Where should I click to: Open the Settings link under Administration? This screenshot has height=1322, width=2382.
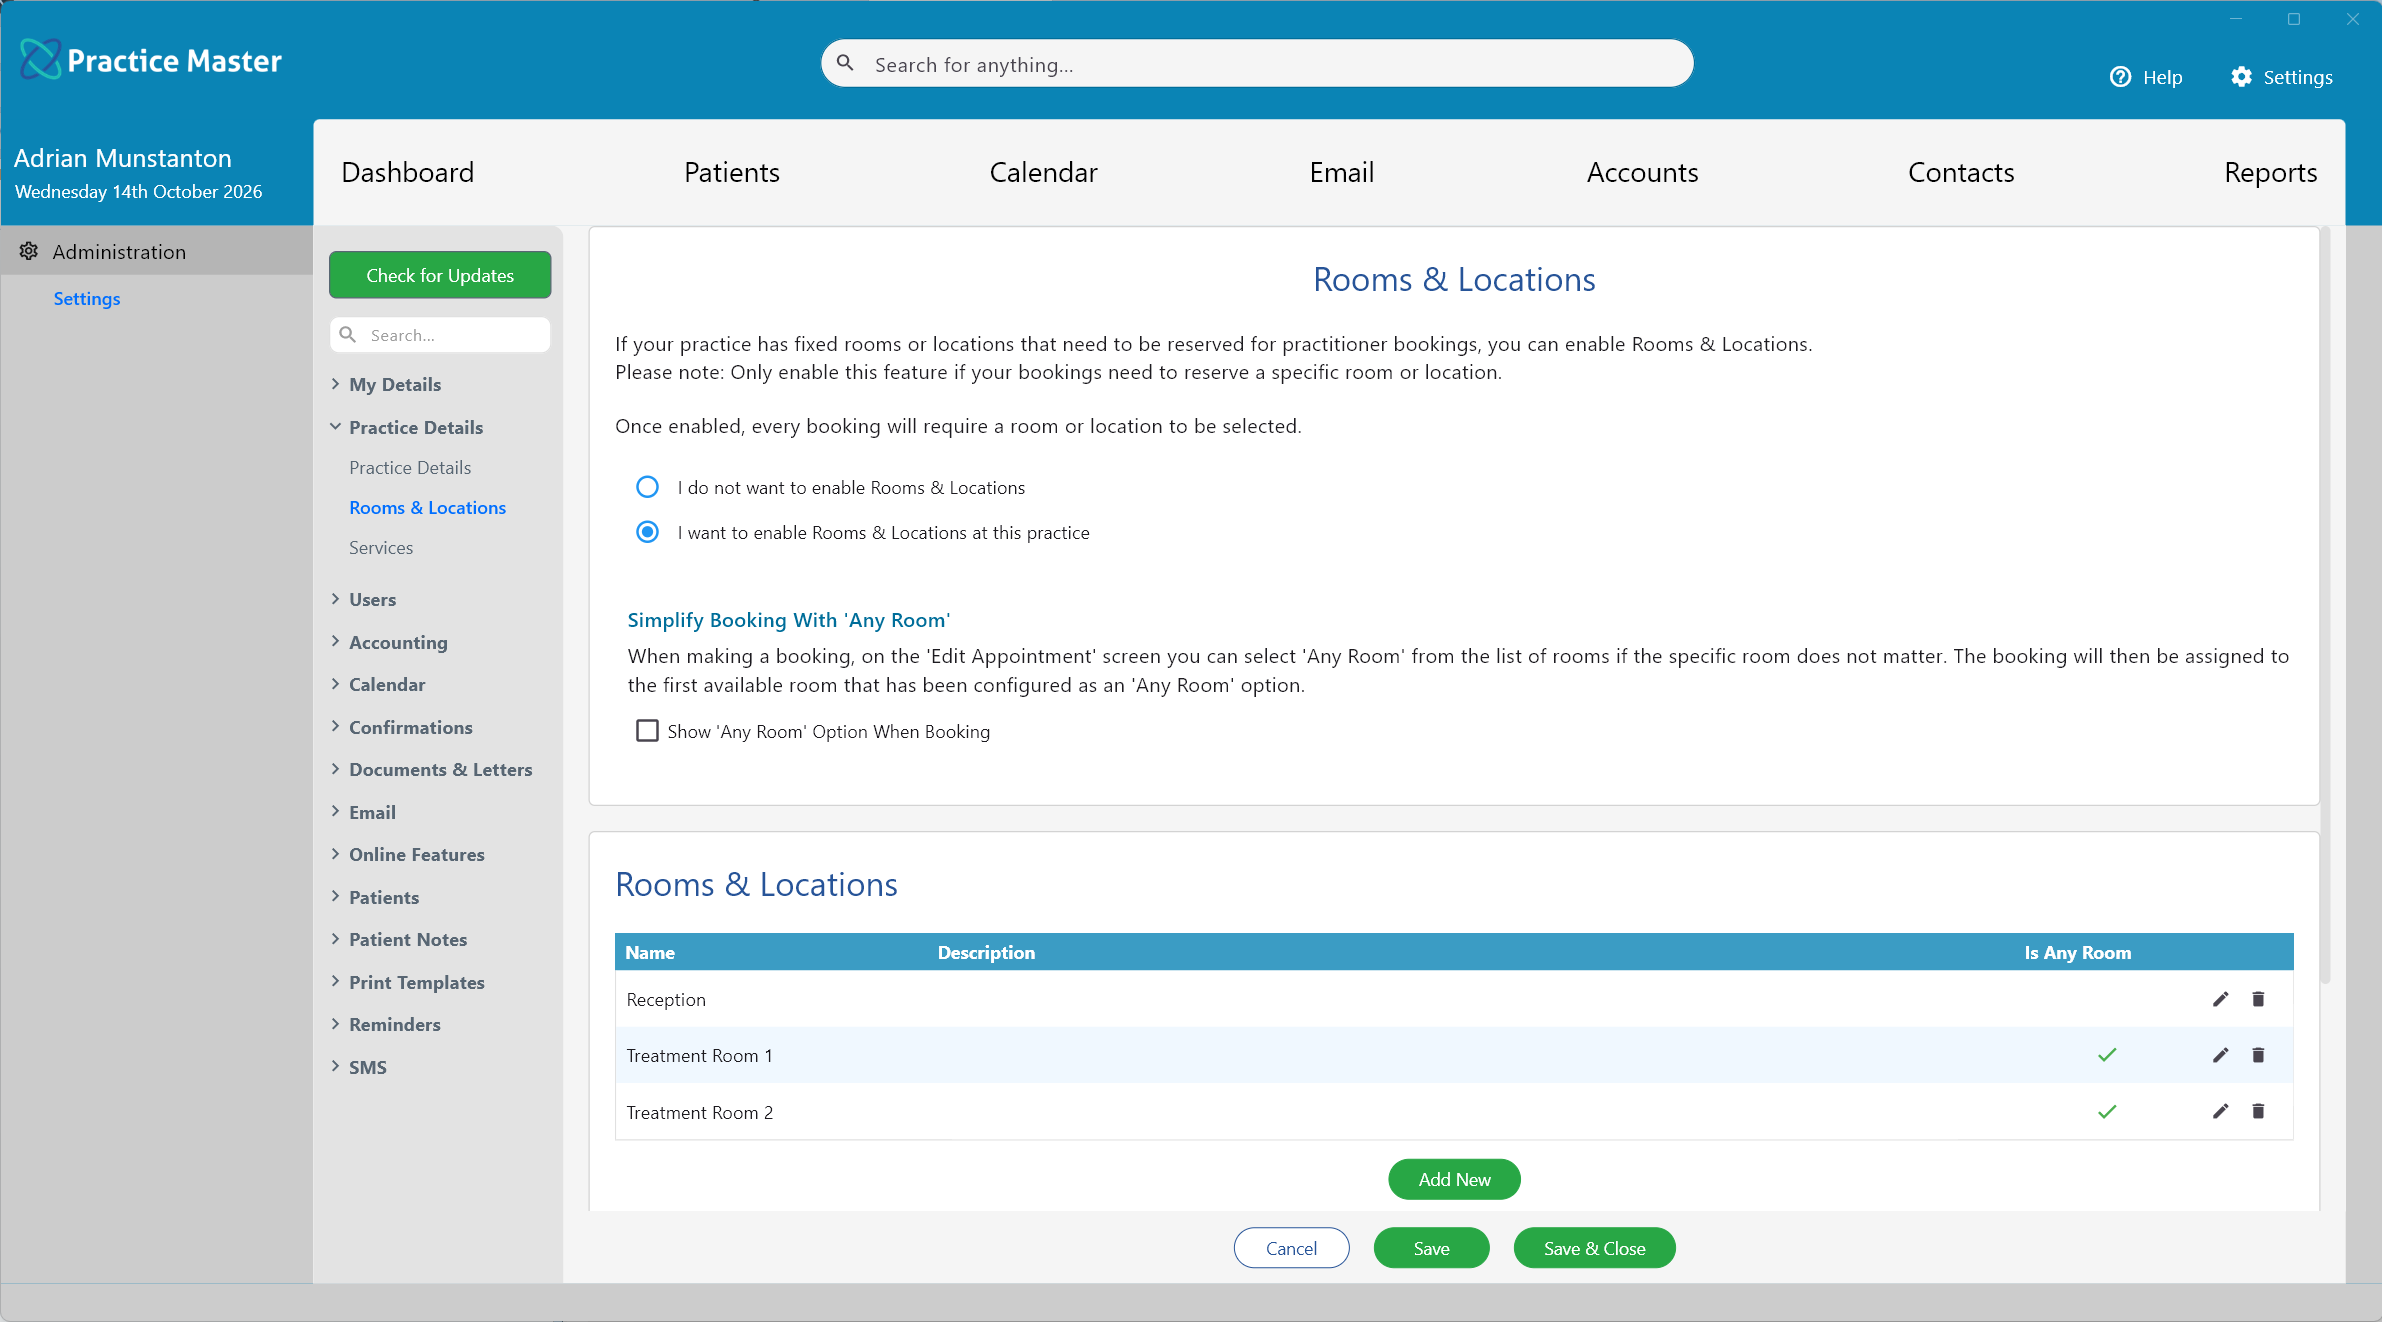pyautogui.click(x=87, y=298)
